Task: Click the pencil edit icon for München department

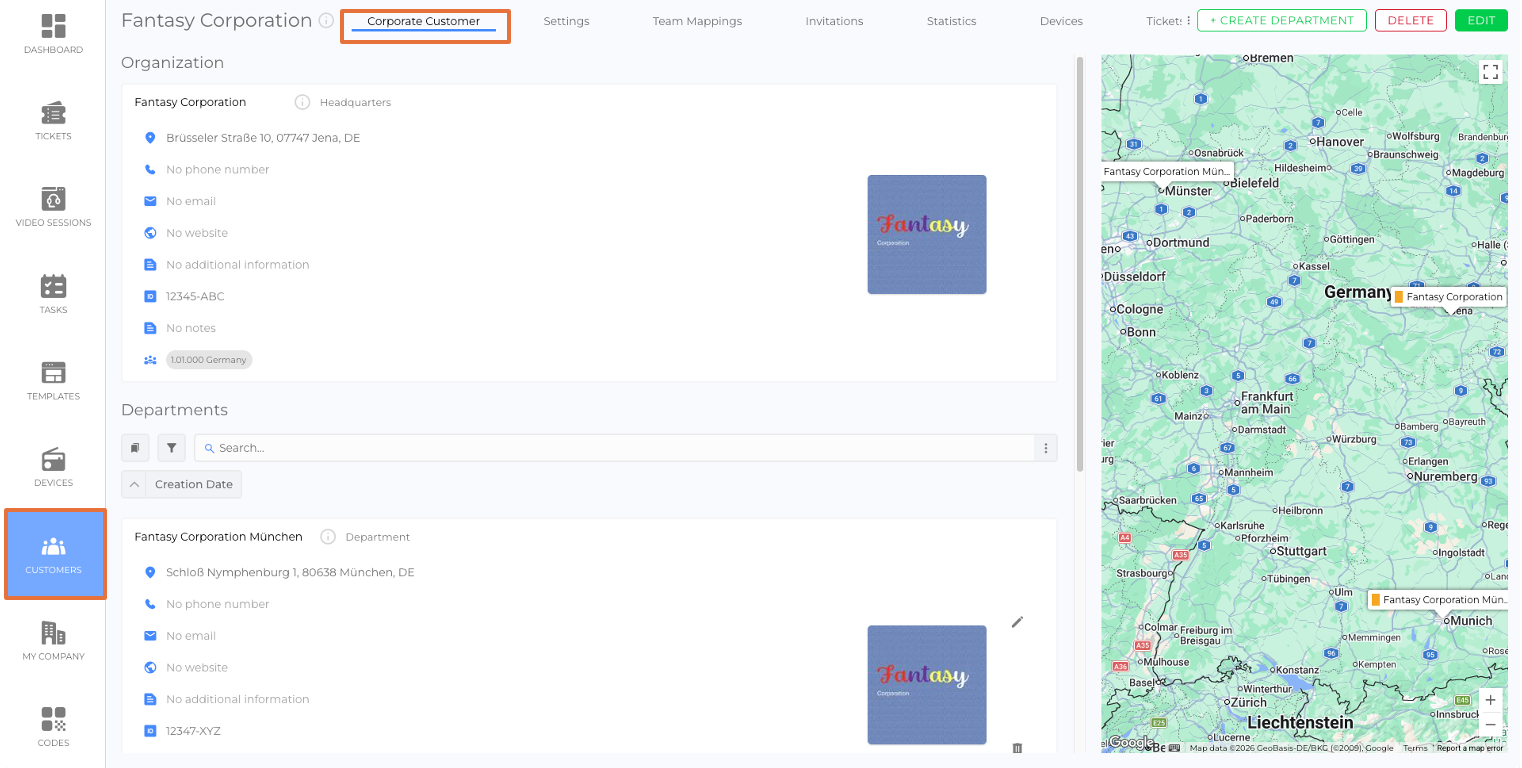Action: tap(1017, 622)
